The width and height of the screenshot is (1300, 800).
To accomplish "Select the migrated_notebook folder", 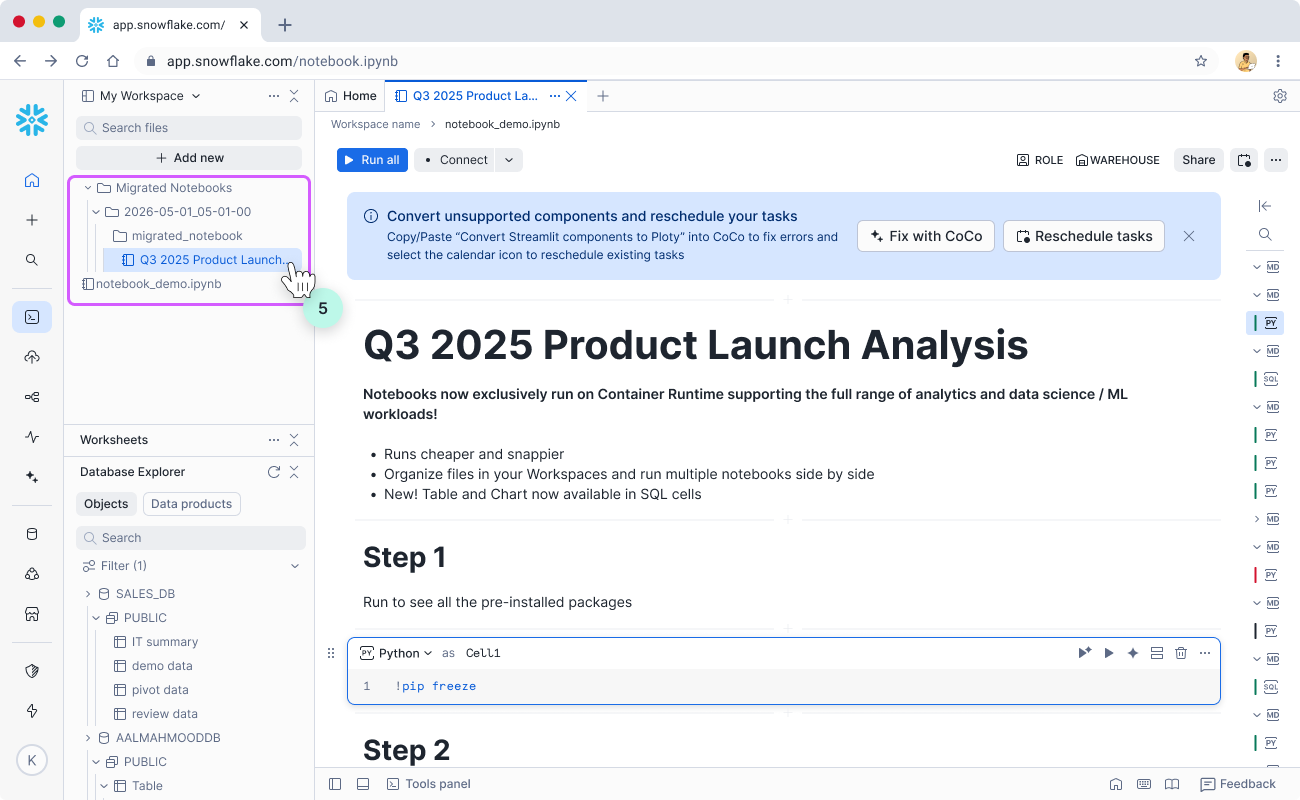I will 178,236.
